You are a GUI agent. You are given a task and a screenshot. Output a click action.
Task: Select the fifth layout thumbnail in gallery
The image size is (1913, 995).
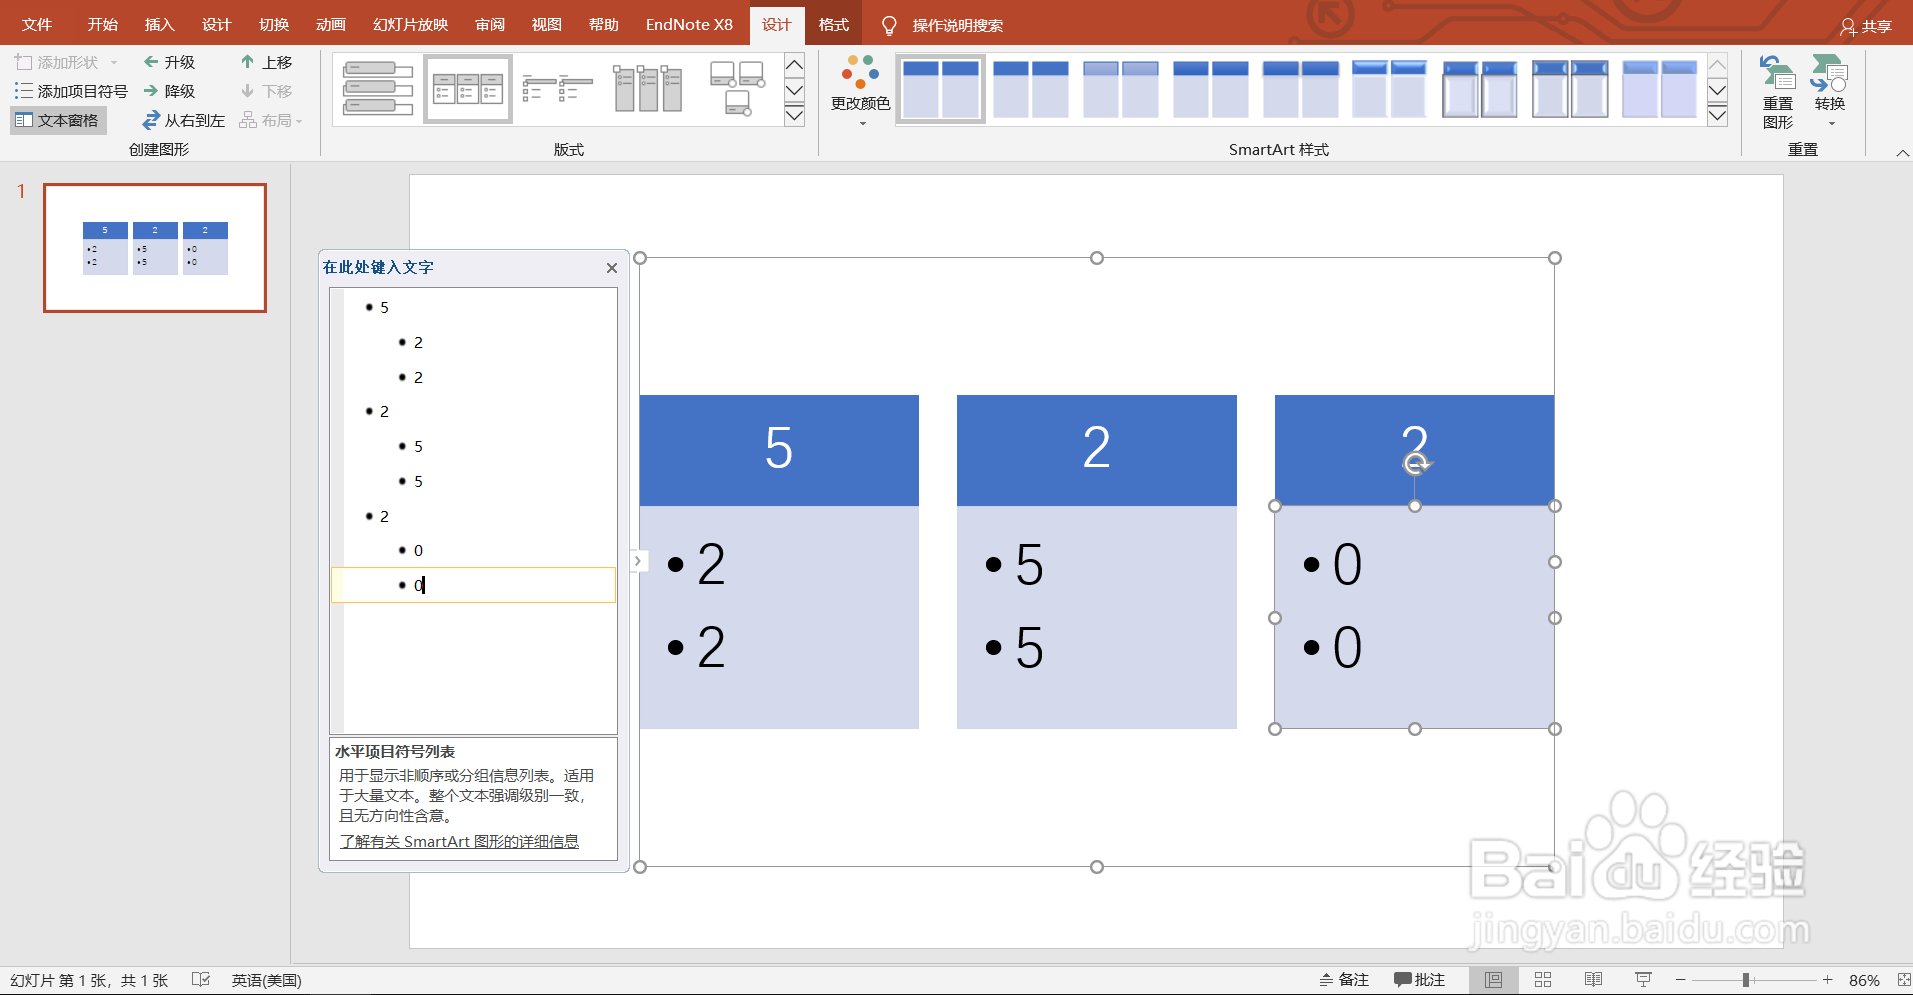pos(737,89)
